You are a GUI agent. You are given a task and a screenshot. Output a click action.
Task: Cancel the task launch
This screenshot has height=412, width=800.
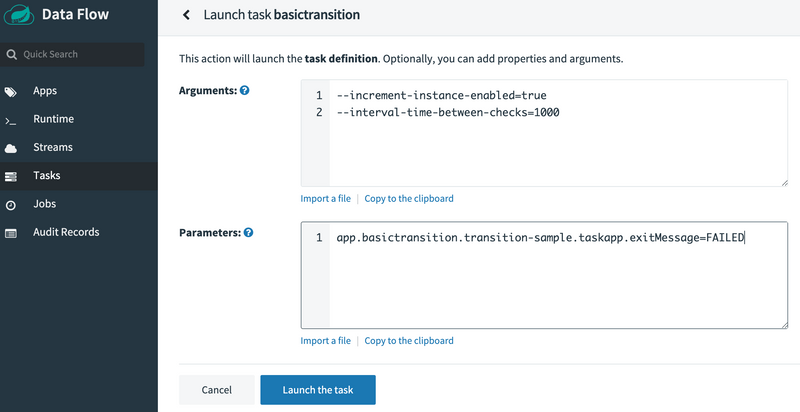tap(216, 390)
